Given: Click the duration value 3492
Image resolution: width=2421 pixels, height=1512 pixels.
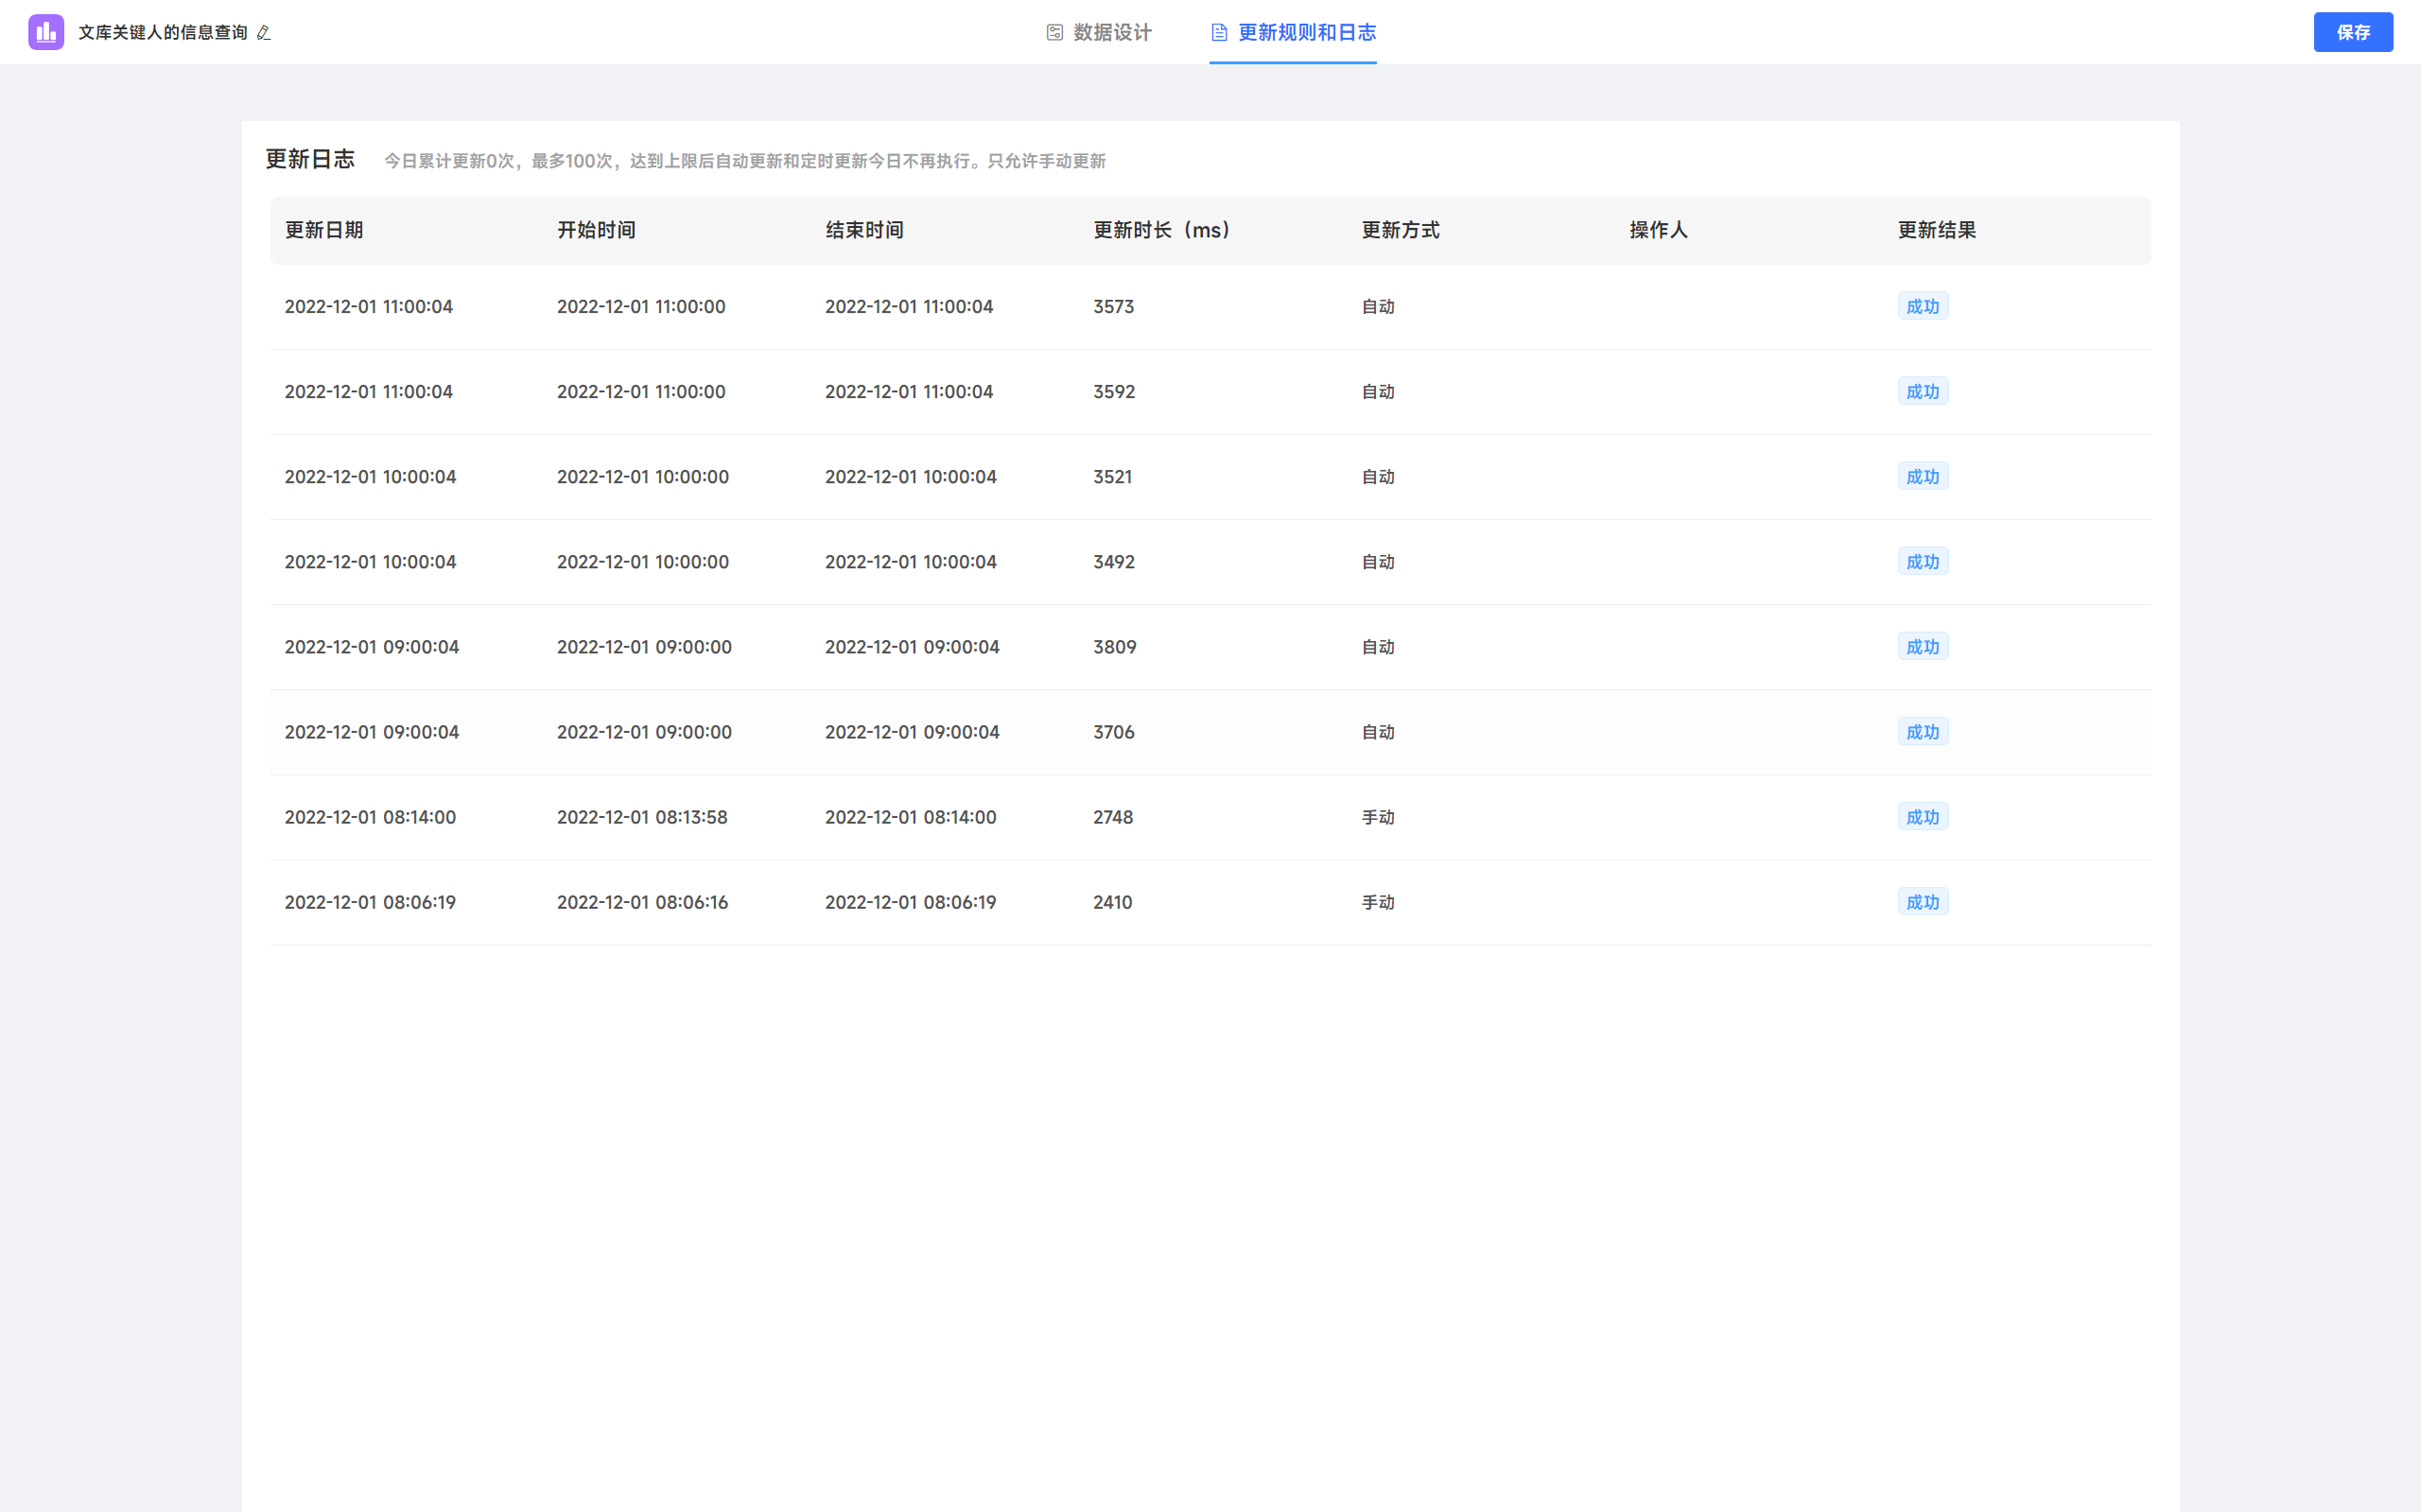Looking at the screenshot, I should coord(1114,561).
